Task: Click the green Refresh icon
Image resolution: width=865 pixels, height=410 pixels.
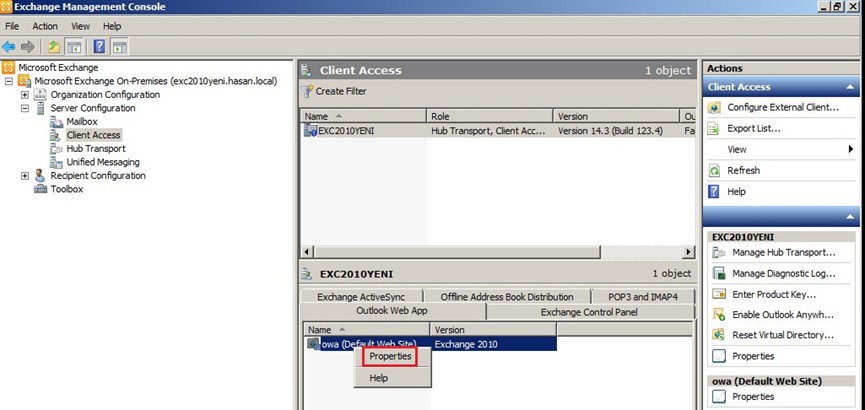Action: 714,171
